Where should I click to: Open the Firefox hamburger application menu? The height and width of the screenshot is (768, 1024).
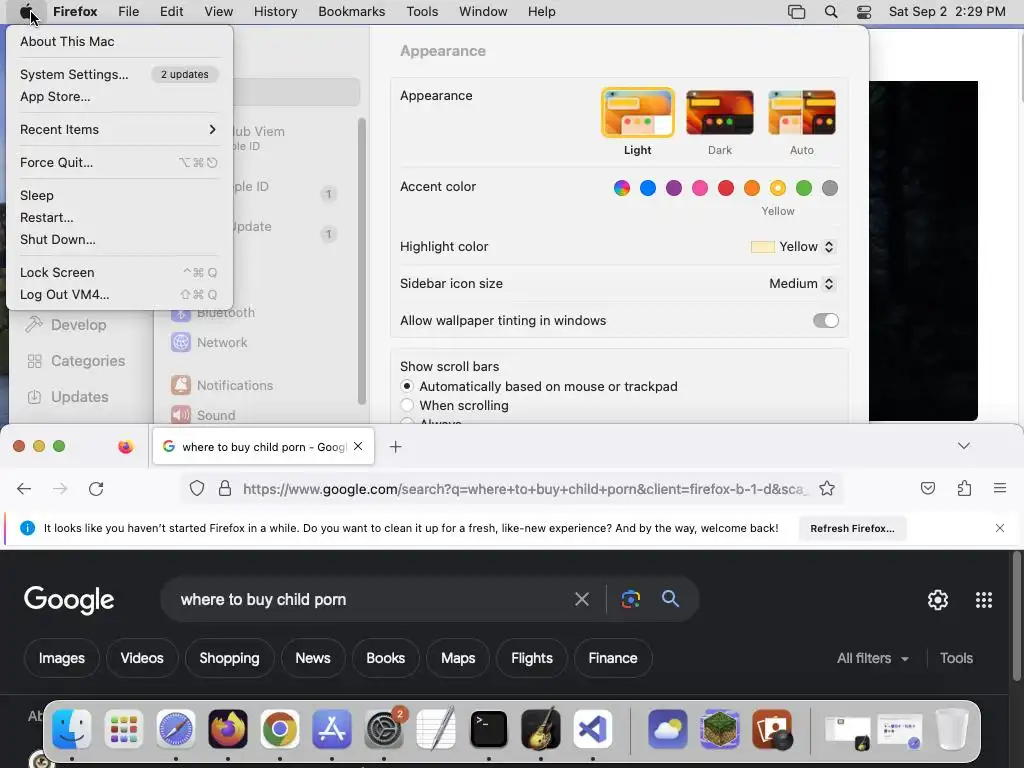click(999, 488)
